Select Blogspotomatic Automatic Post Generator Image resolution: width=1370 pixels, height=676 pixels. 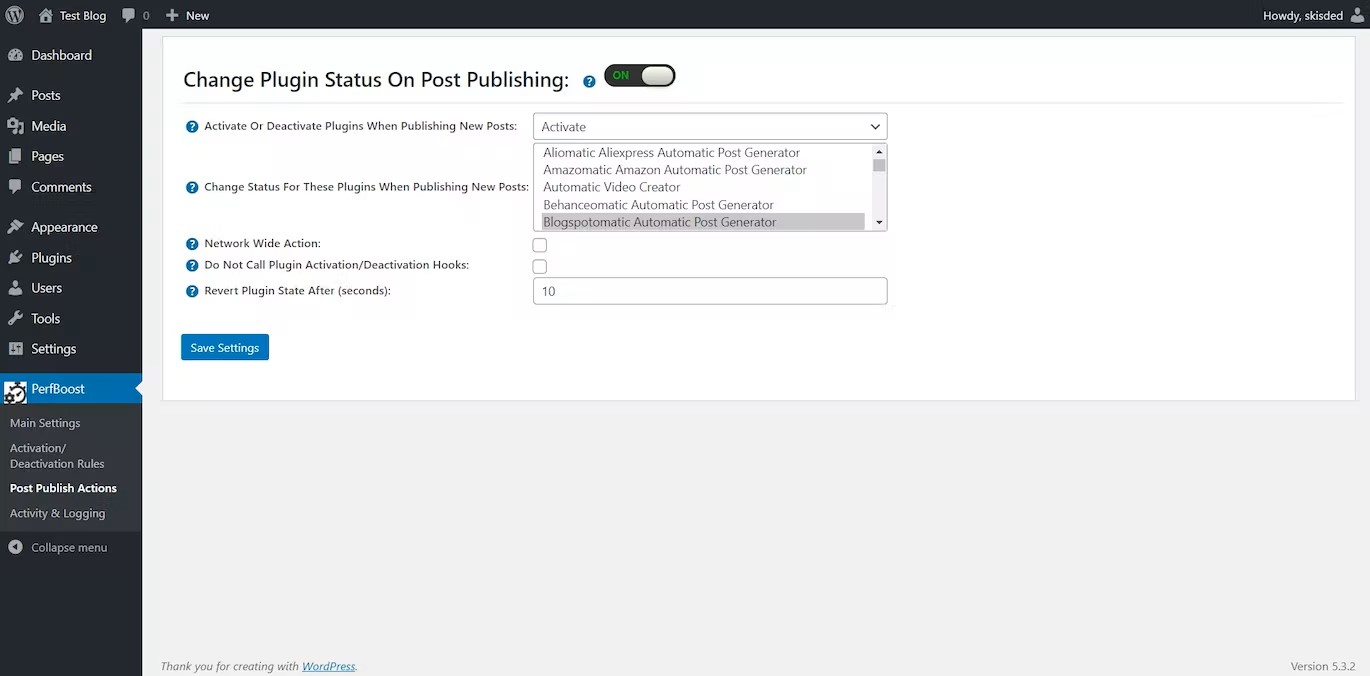[x=703, y=222]
